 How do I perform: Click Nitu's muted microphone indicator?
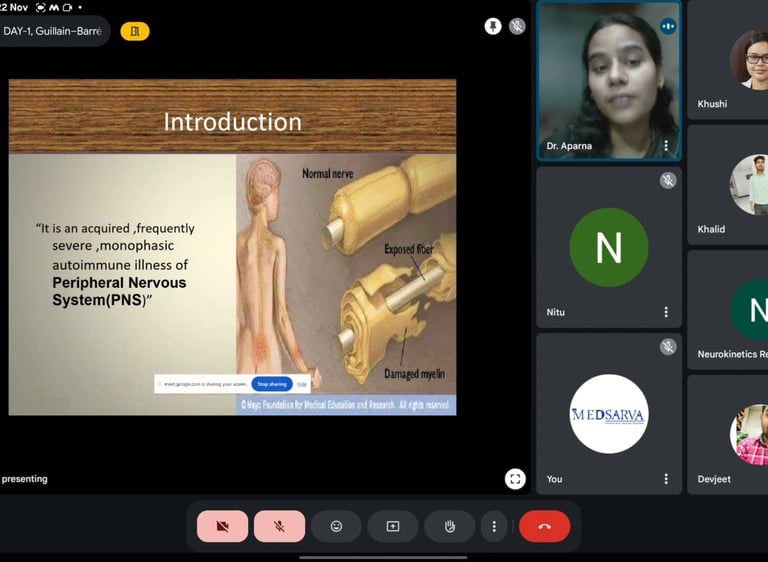click(668, 180)
